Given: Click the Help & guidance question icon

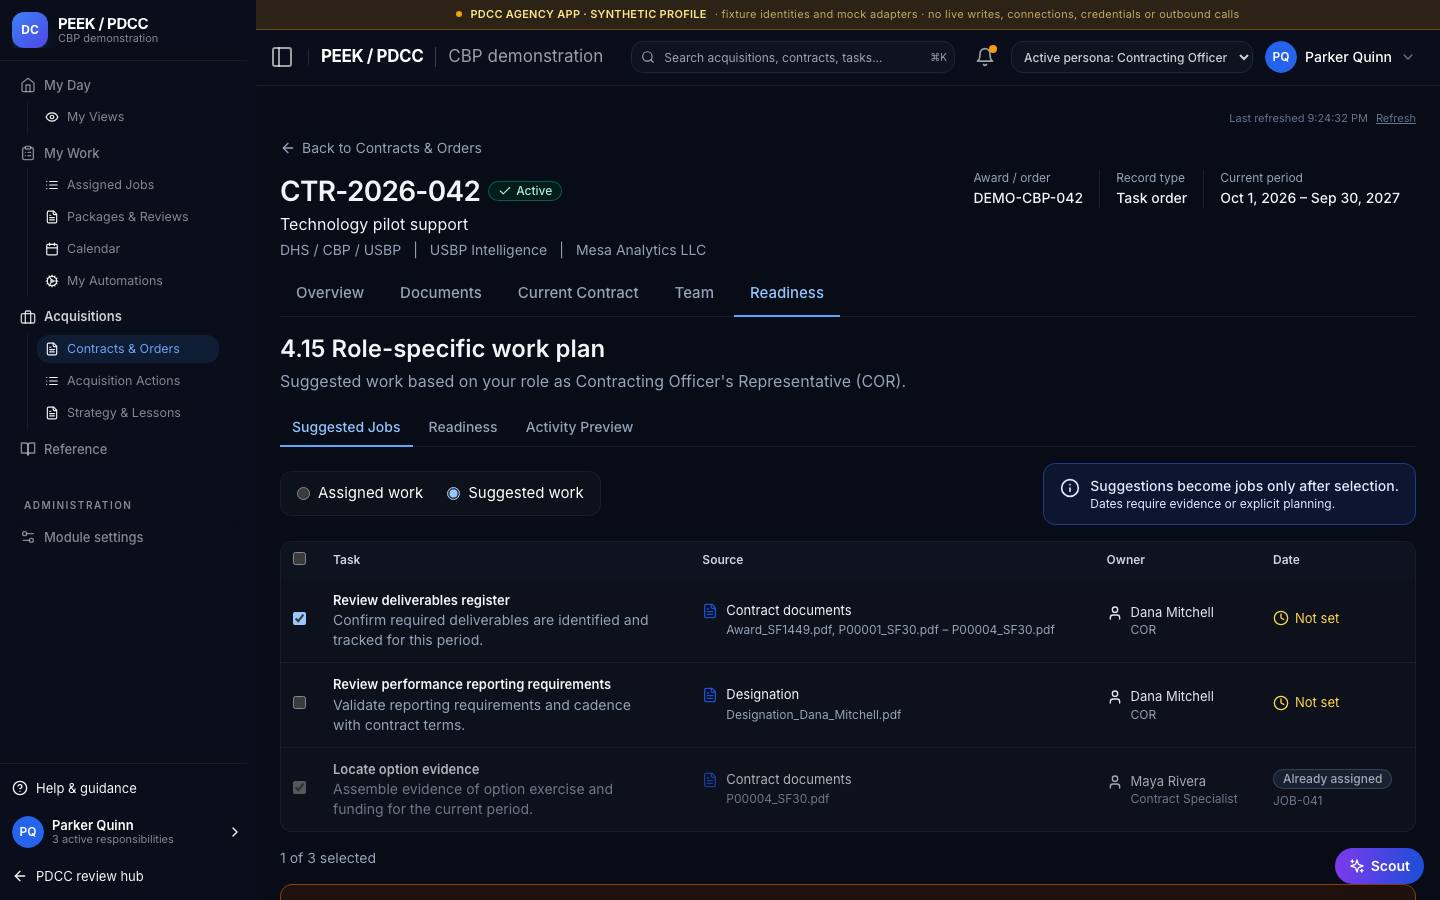Looking at the screenshot, I should click(x=20, y=788).
